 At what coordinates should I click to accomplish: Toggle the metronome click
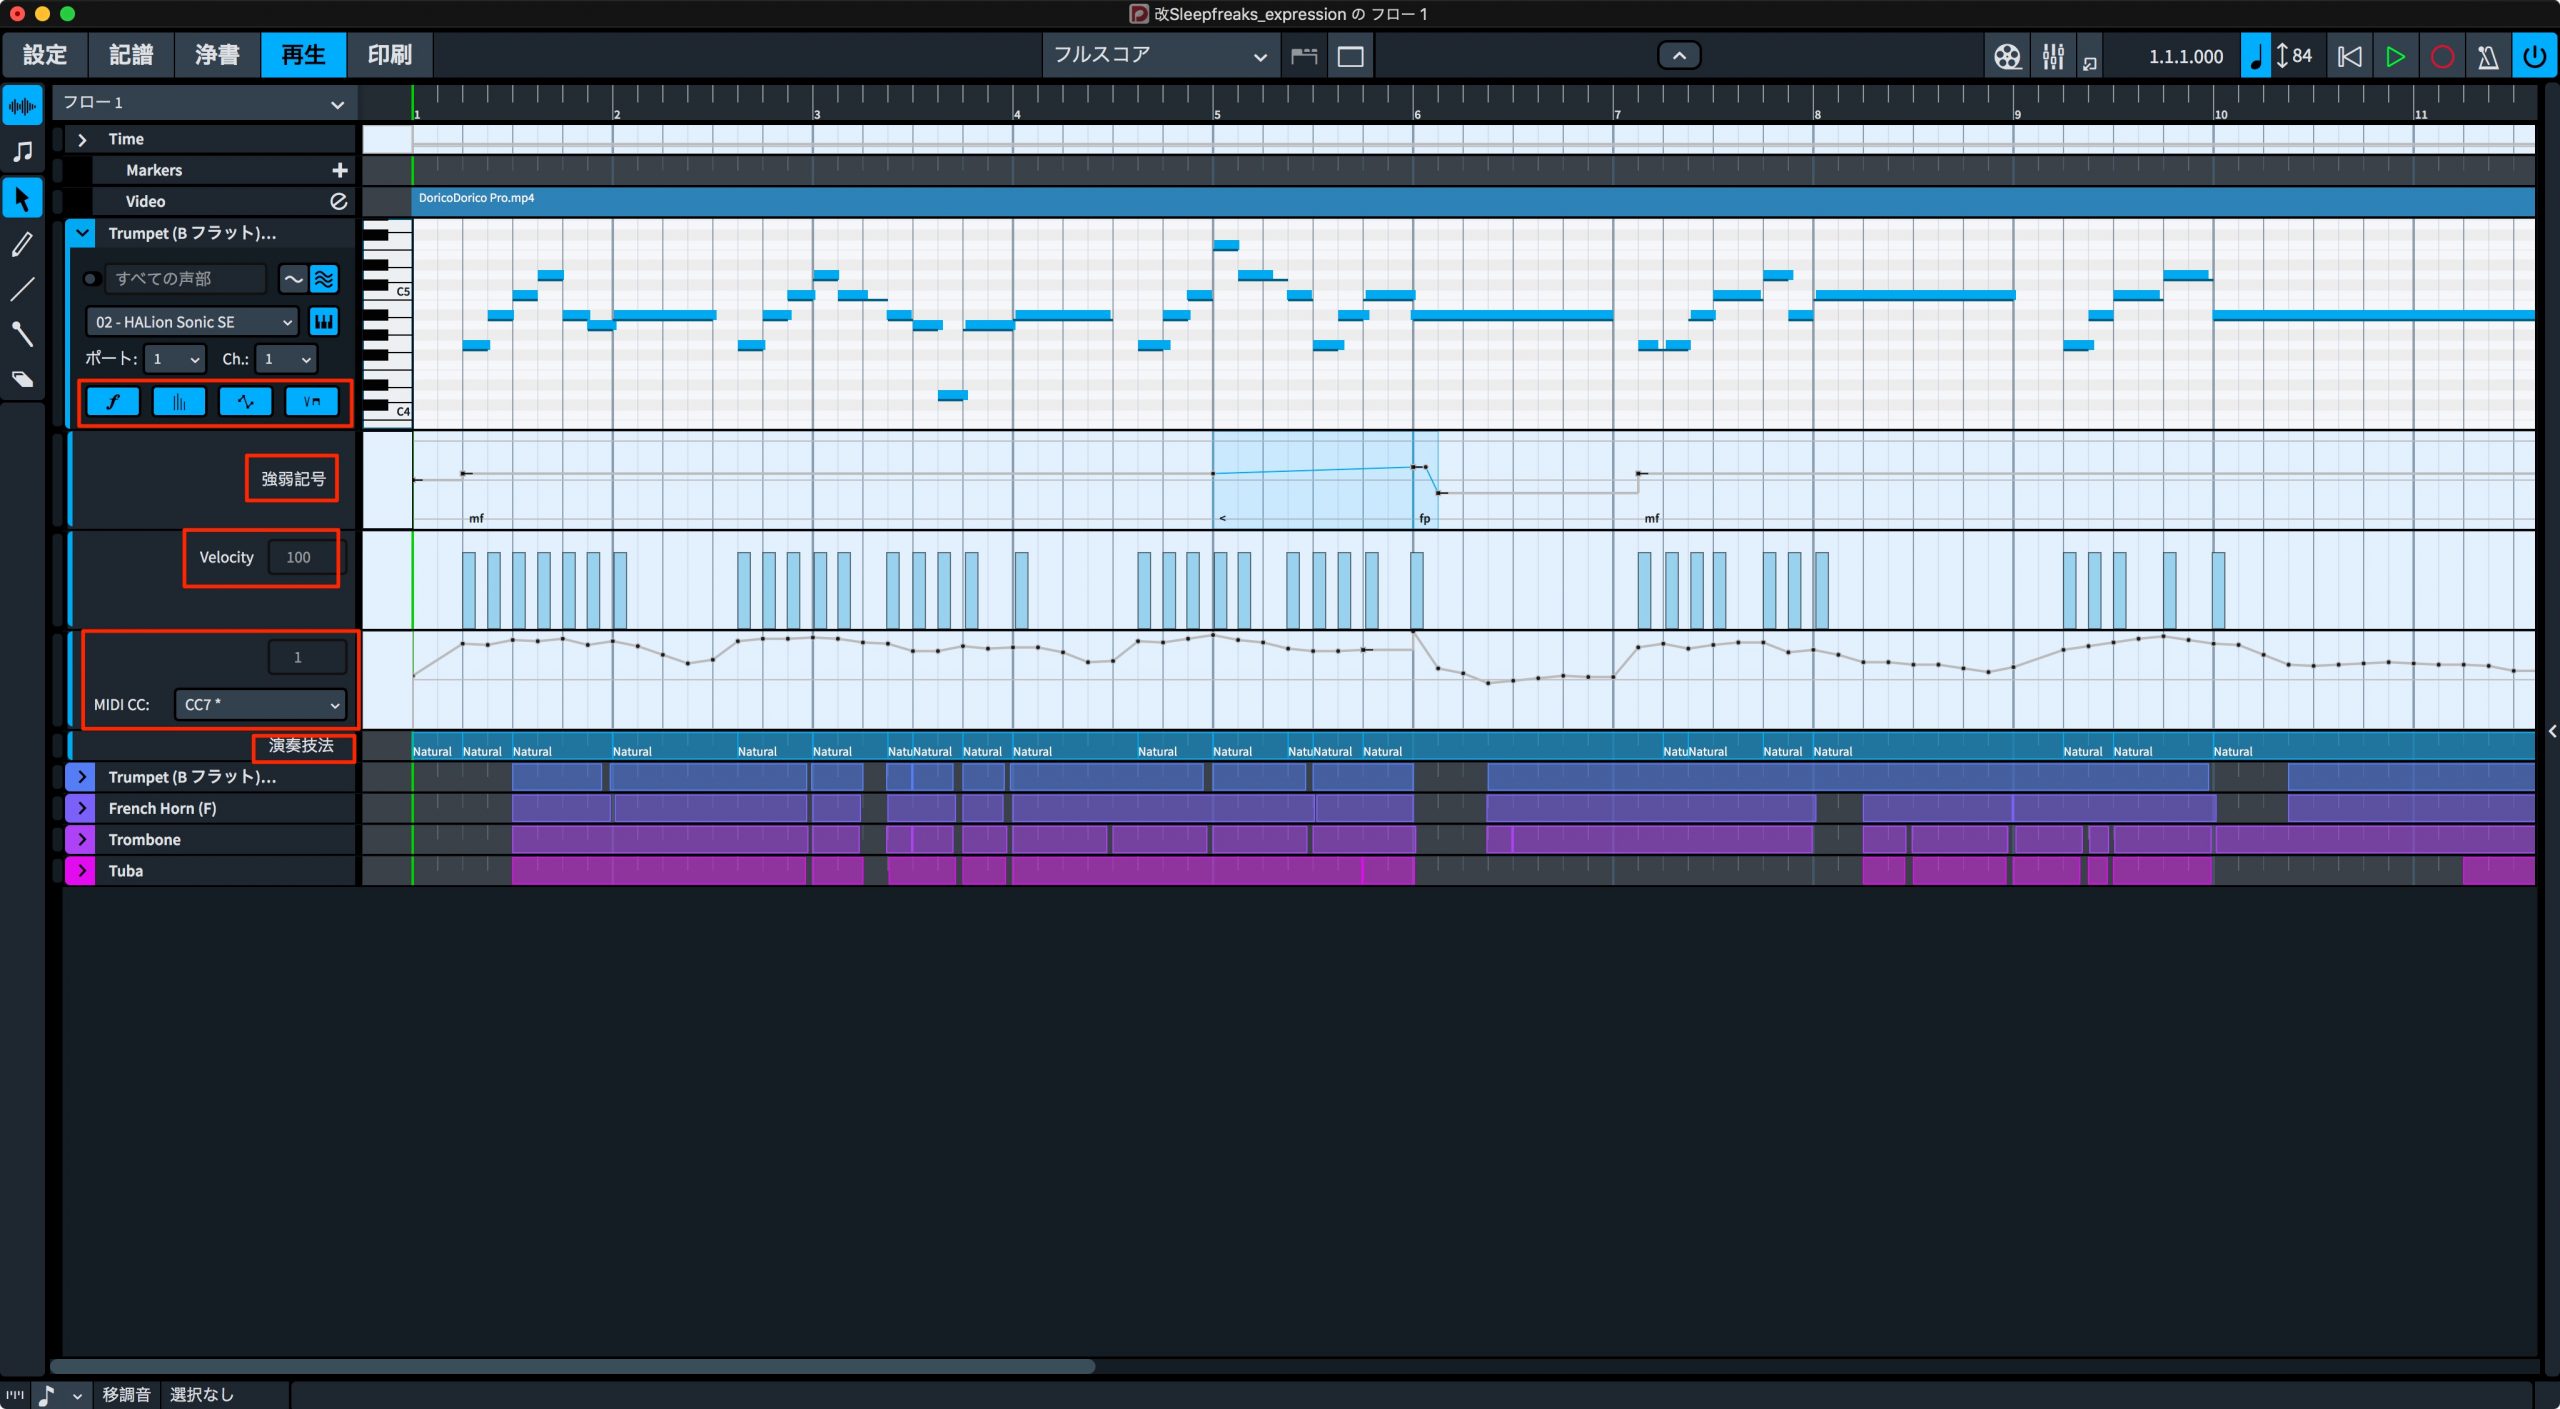tap(2488, 56)
